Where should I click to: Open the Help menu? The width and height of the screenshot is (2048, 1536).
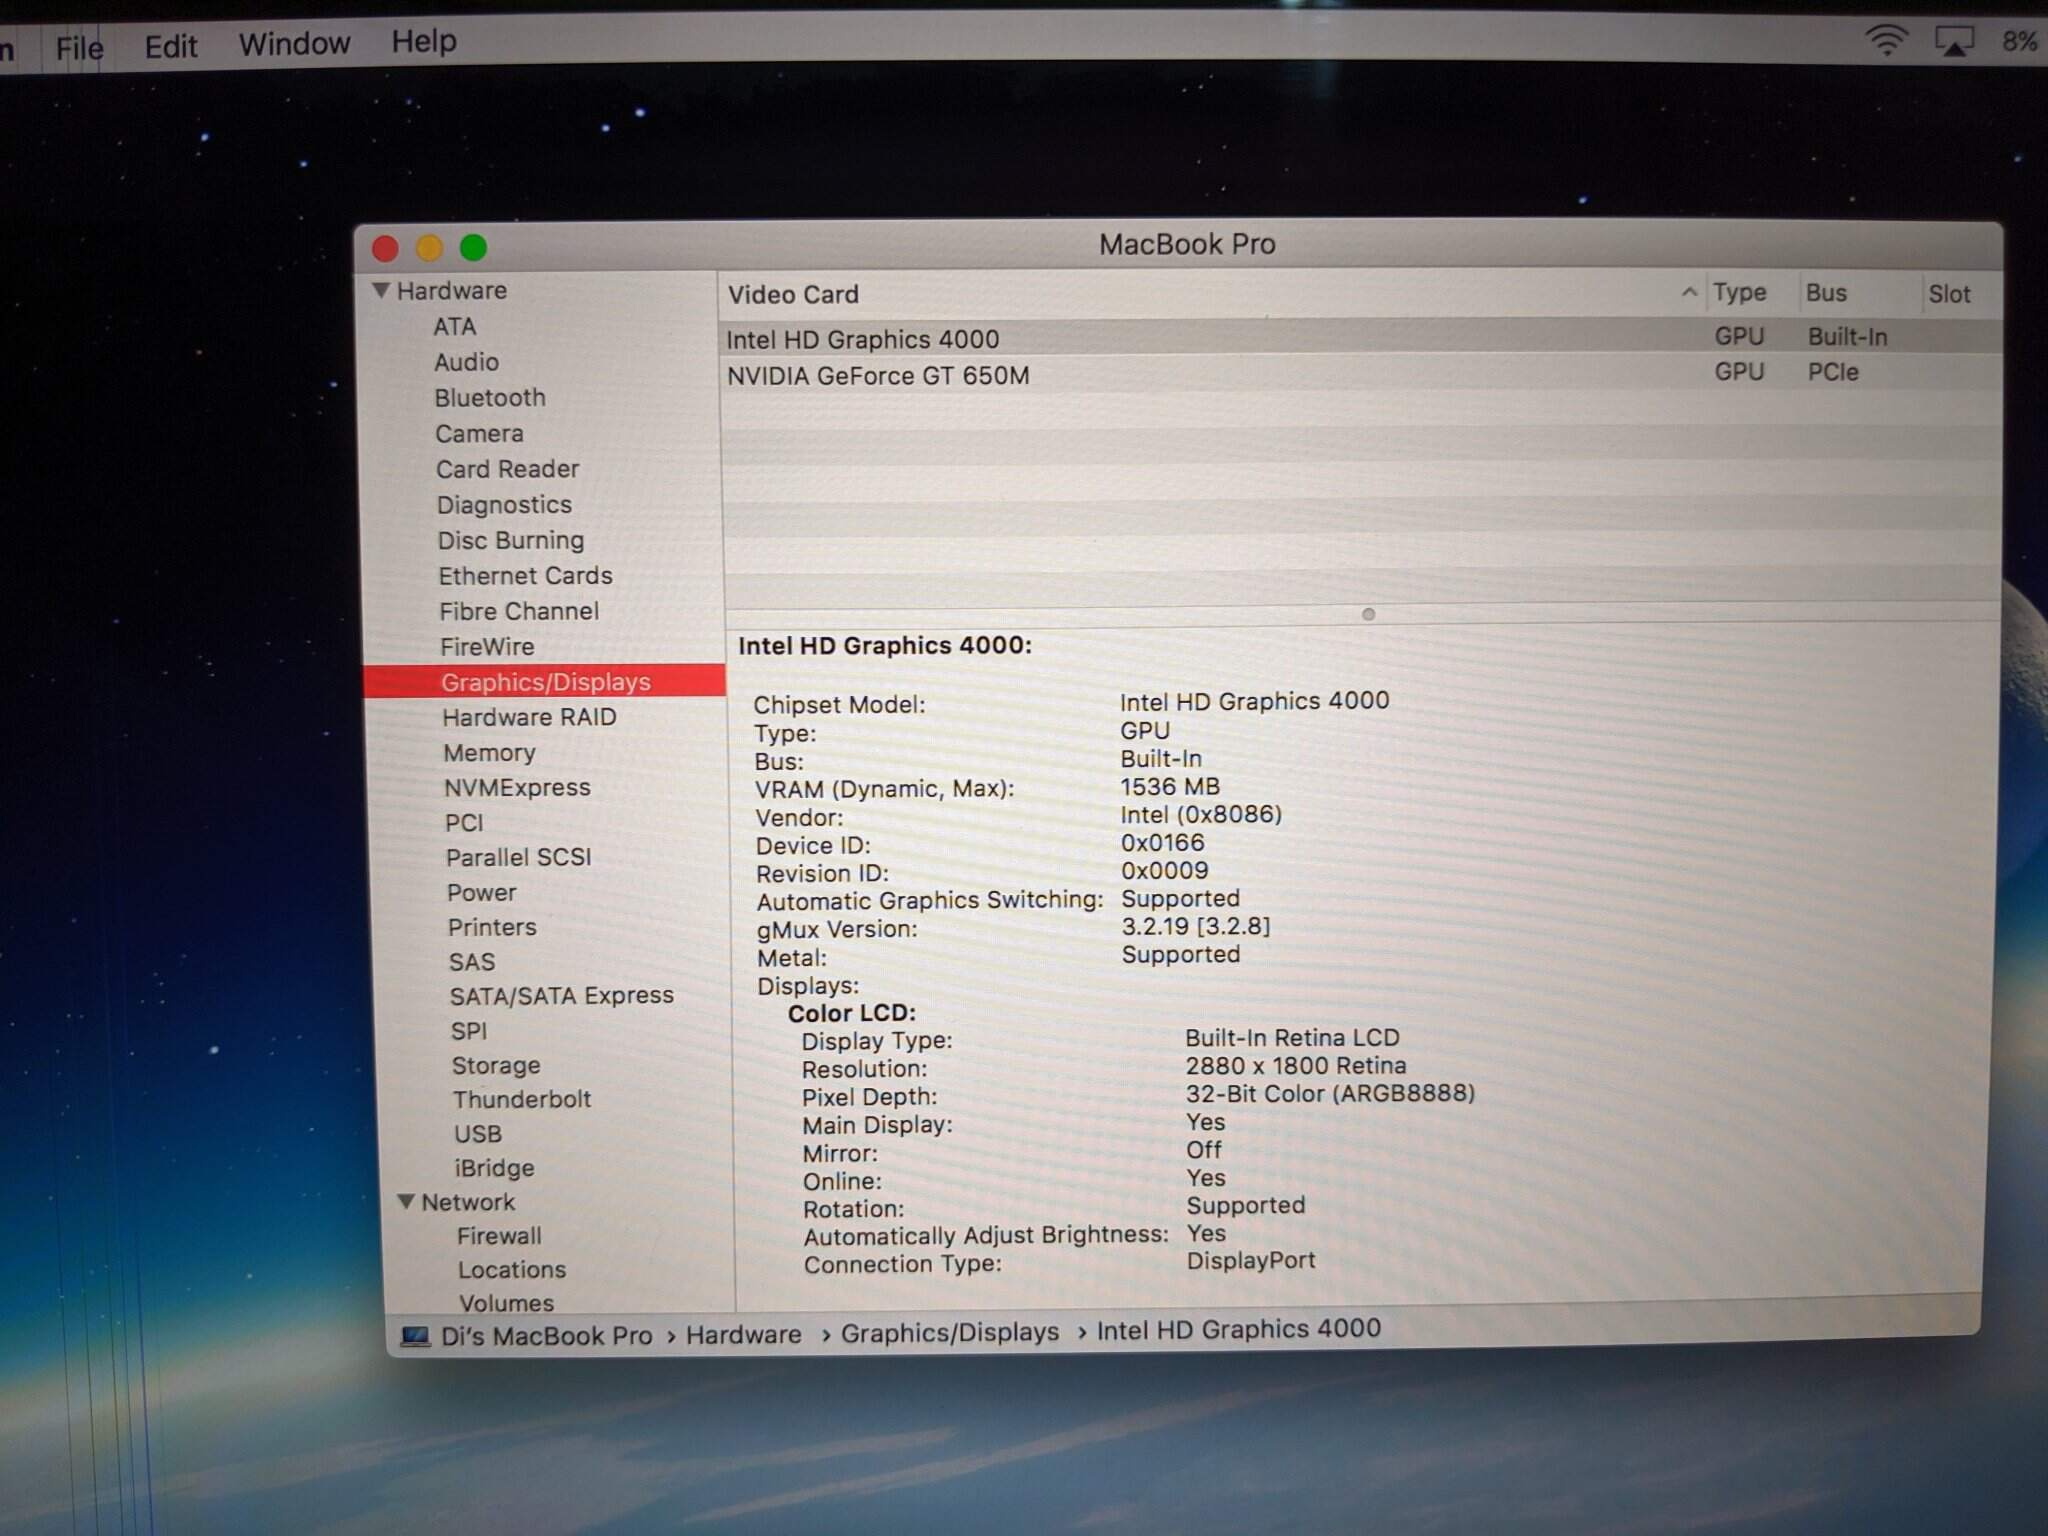(x=424, y=41)
